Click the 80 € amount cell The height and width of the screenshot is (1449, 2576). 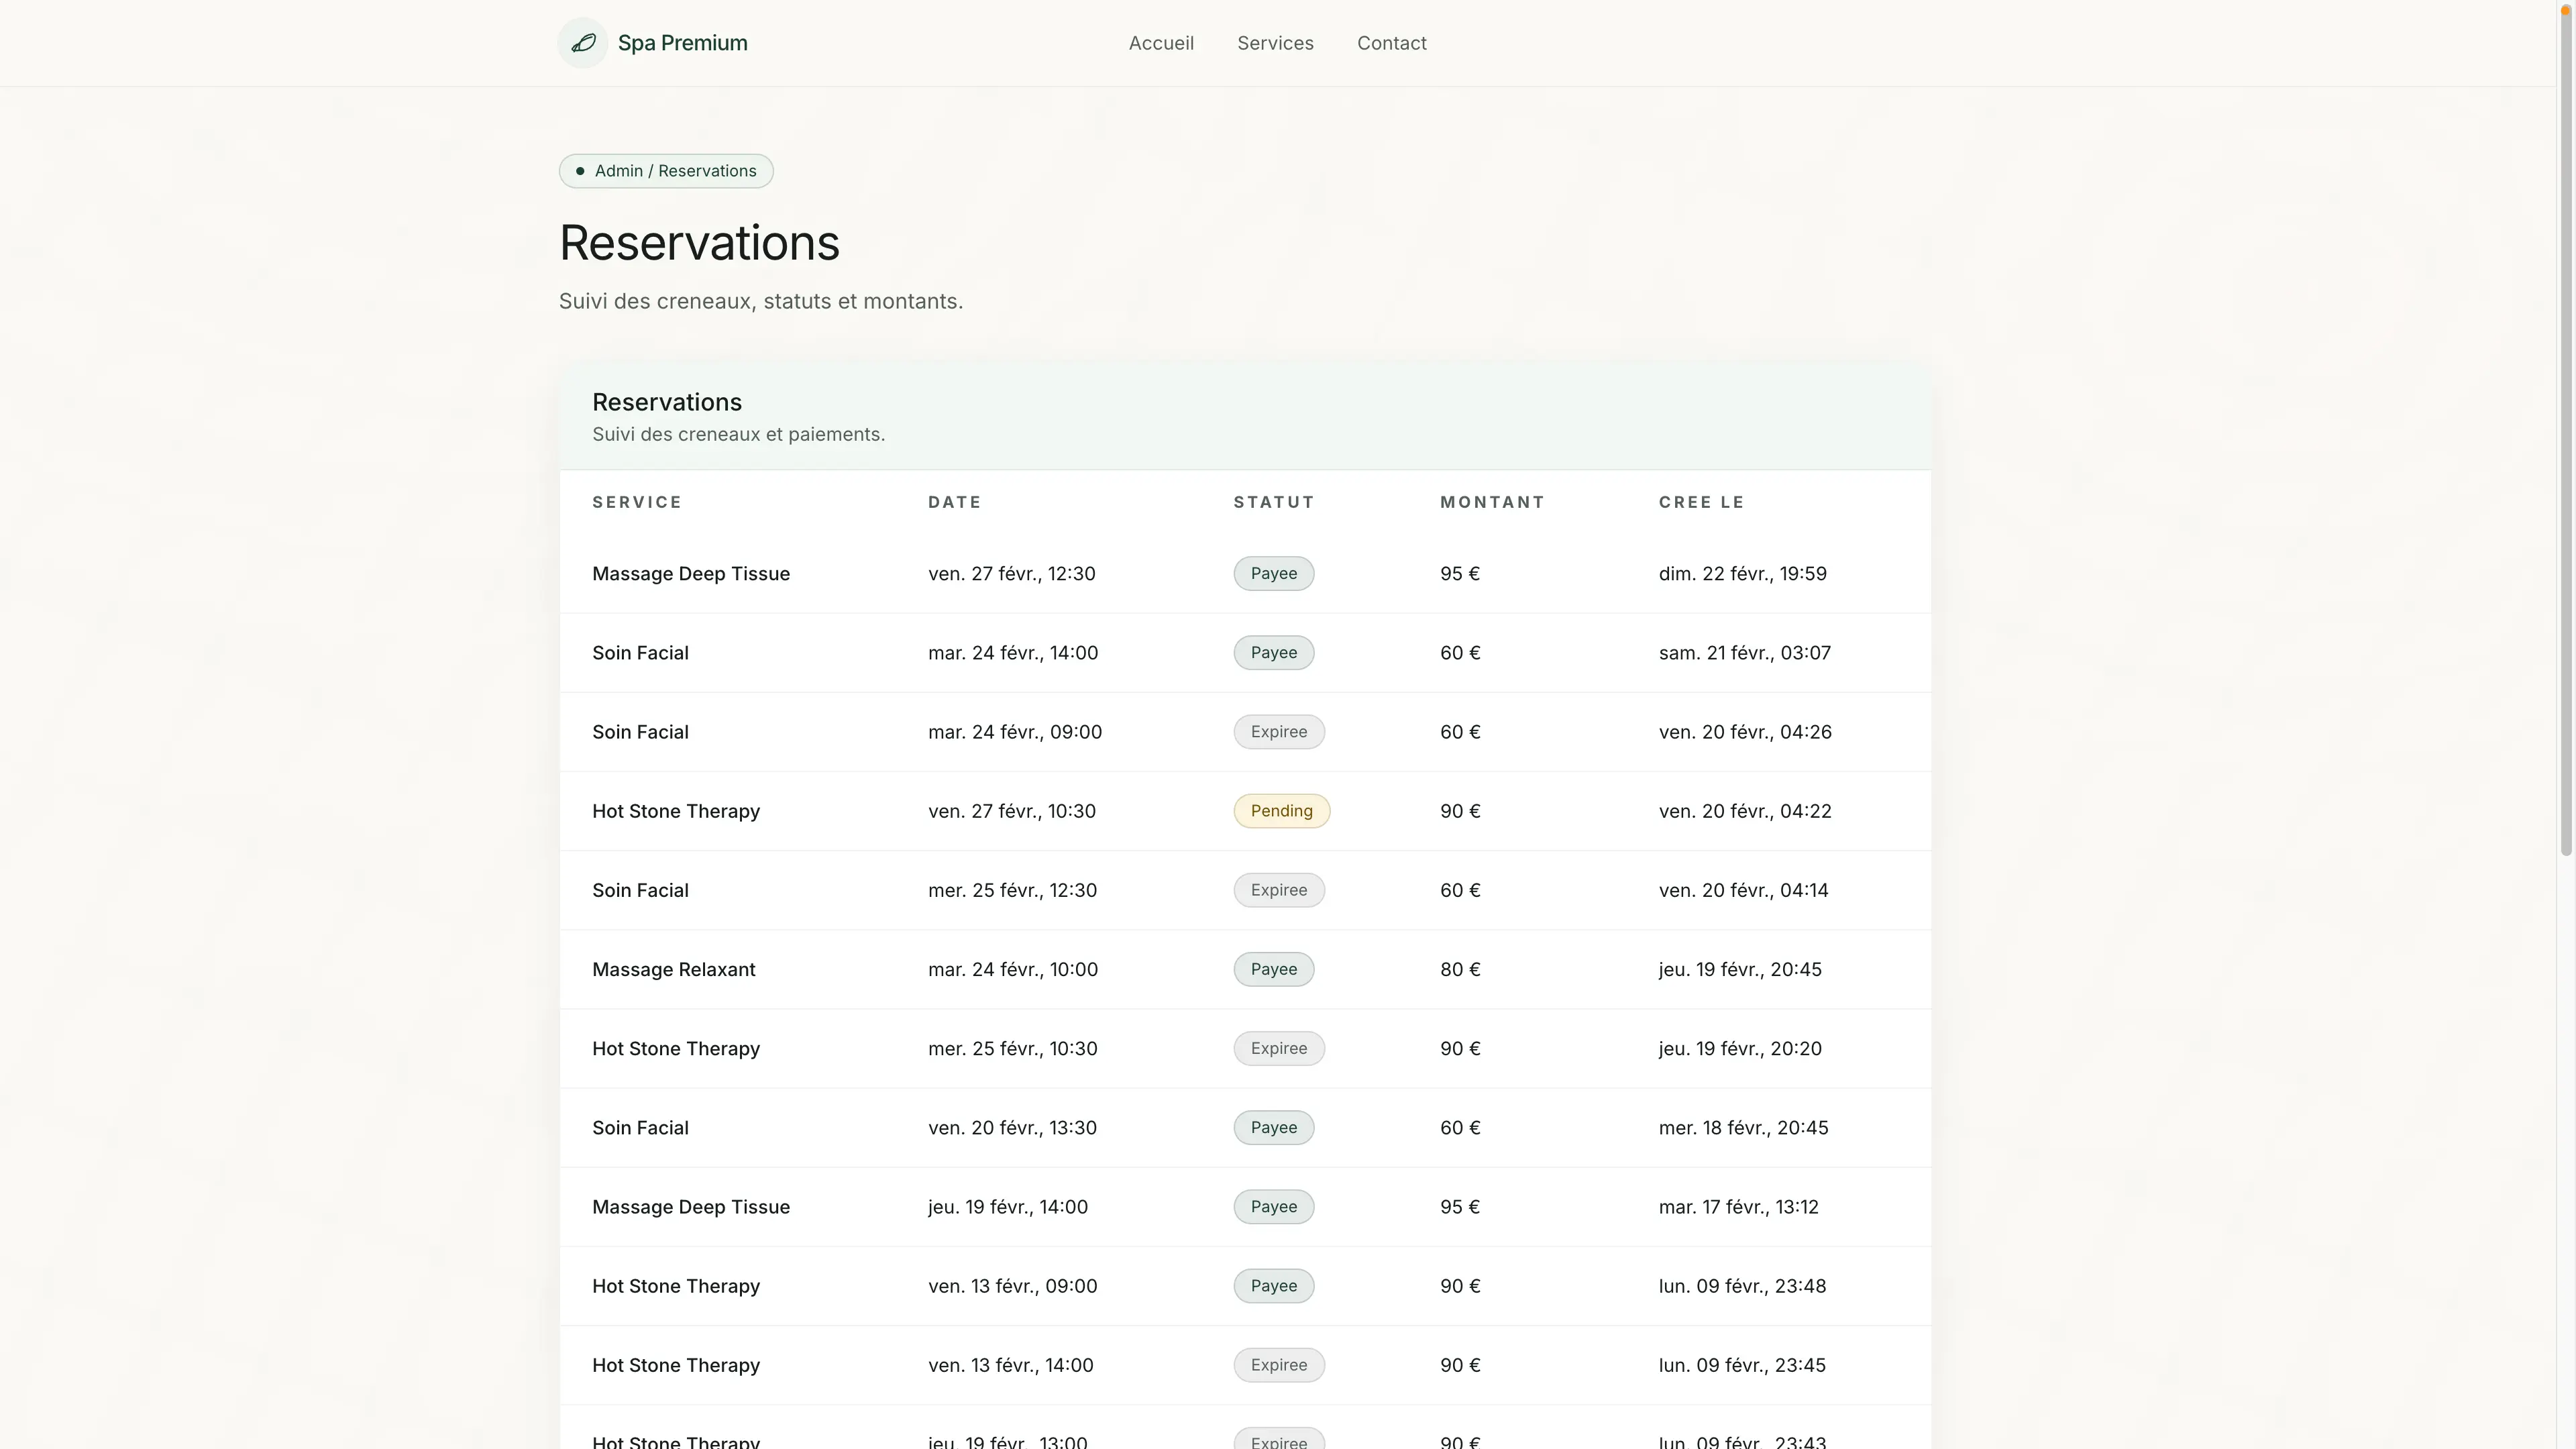pos(1459,969)
